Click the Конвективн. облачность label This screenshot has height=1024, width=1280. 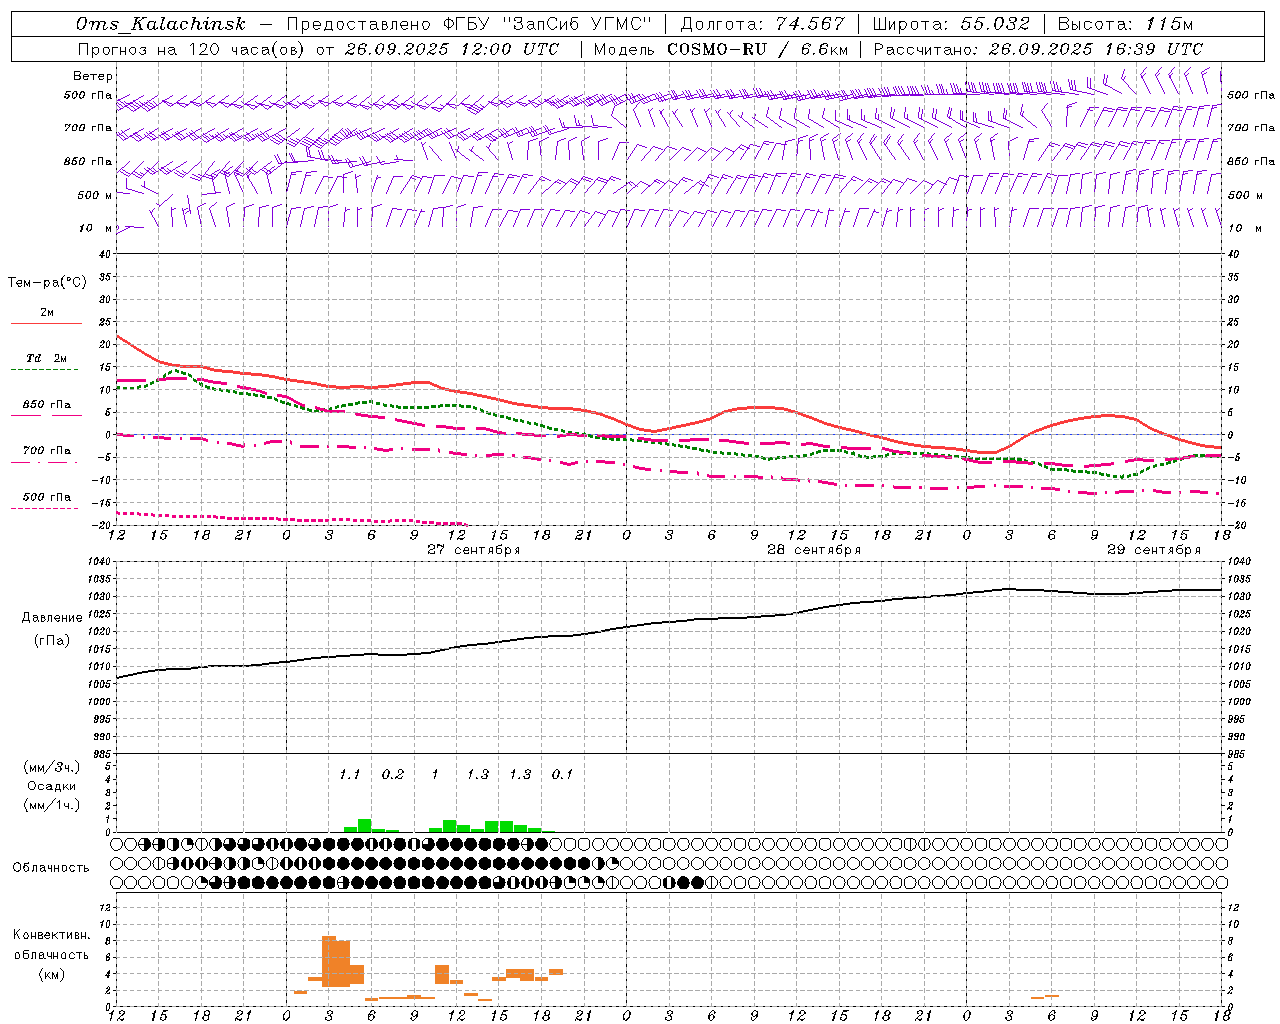pos(51,954)
